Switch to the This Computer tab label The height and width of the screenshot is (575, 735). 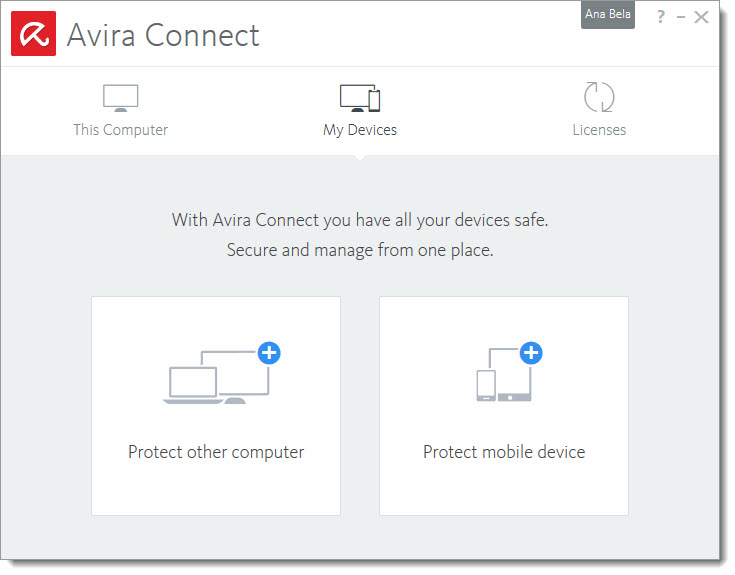pyautogui.click(x=120, y=130)
